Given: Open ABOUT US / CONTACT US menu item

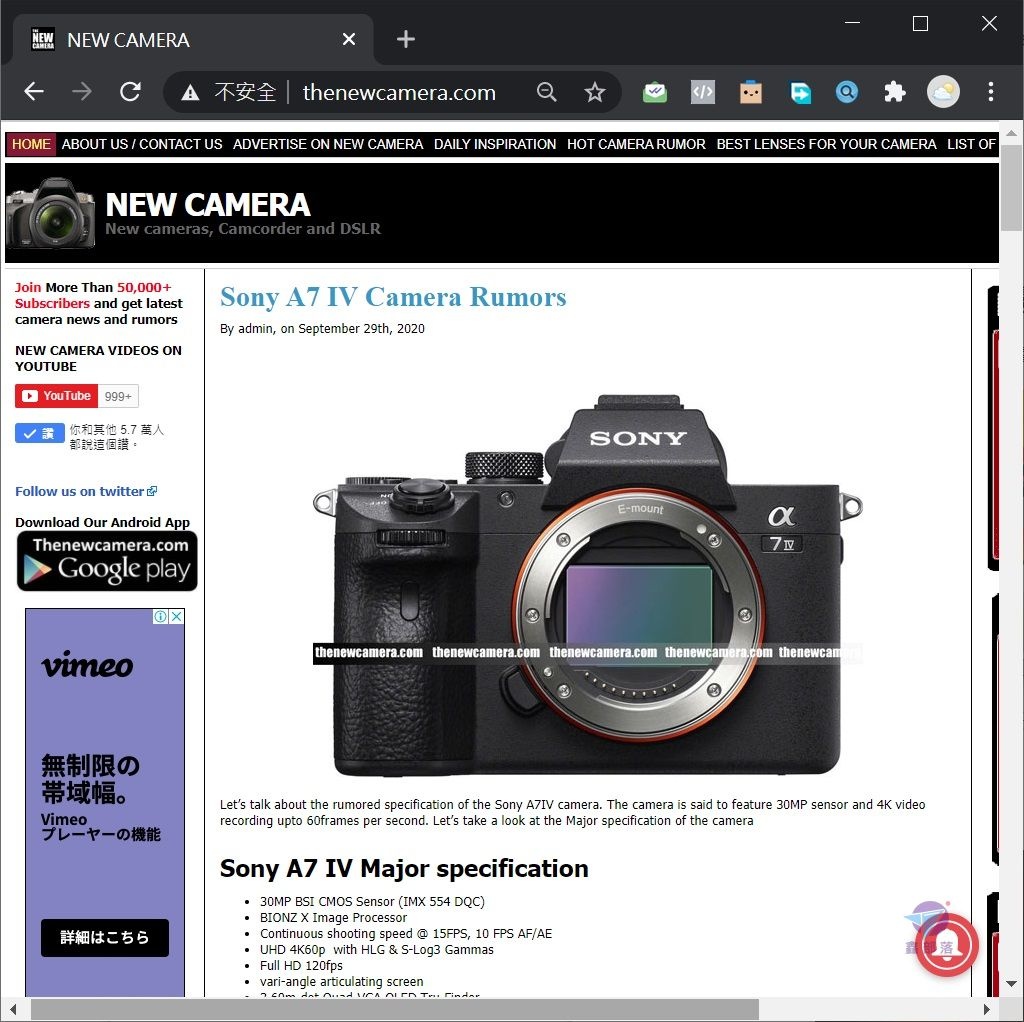Looking at the screenshot, I should click(x=142, y=144).
